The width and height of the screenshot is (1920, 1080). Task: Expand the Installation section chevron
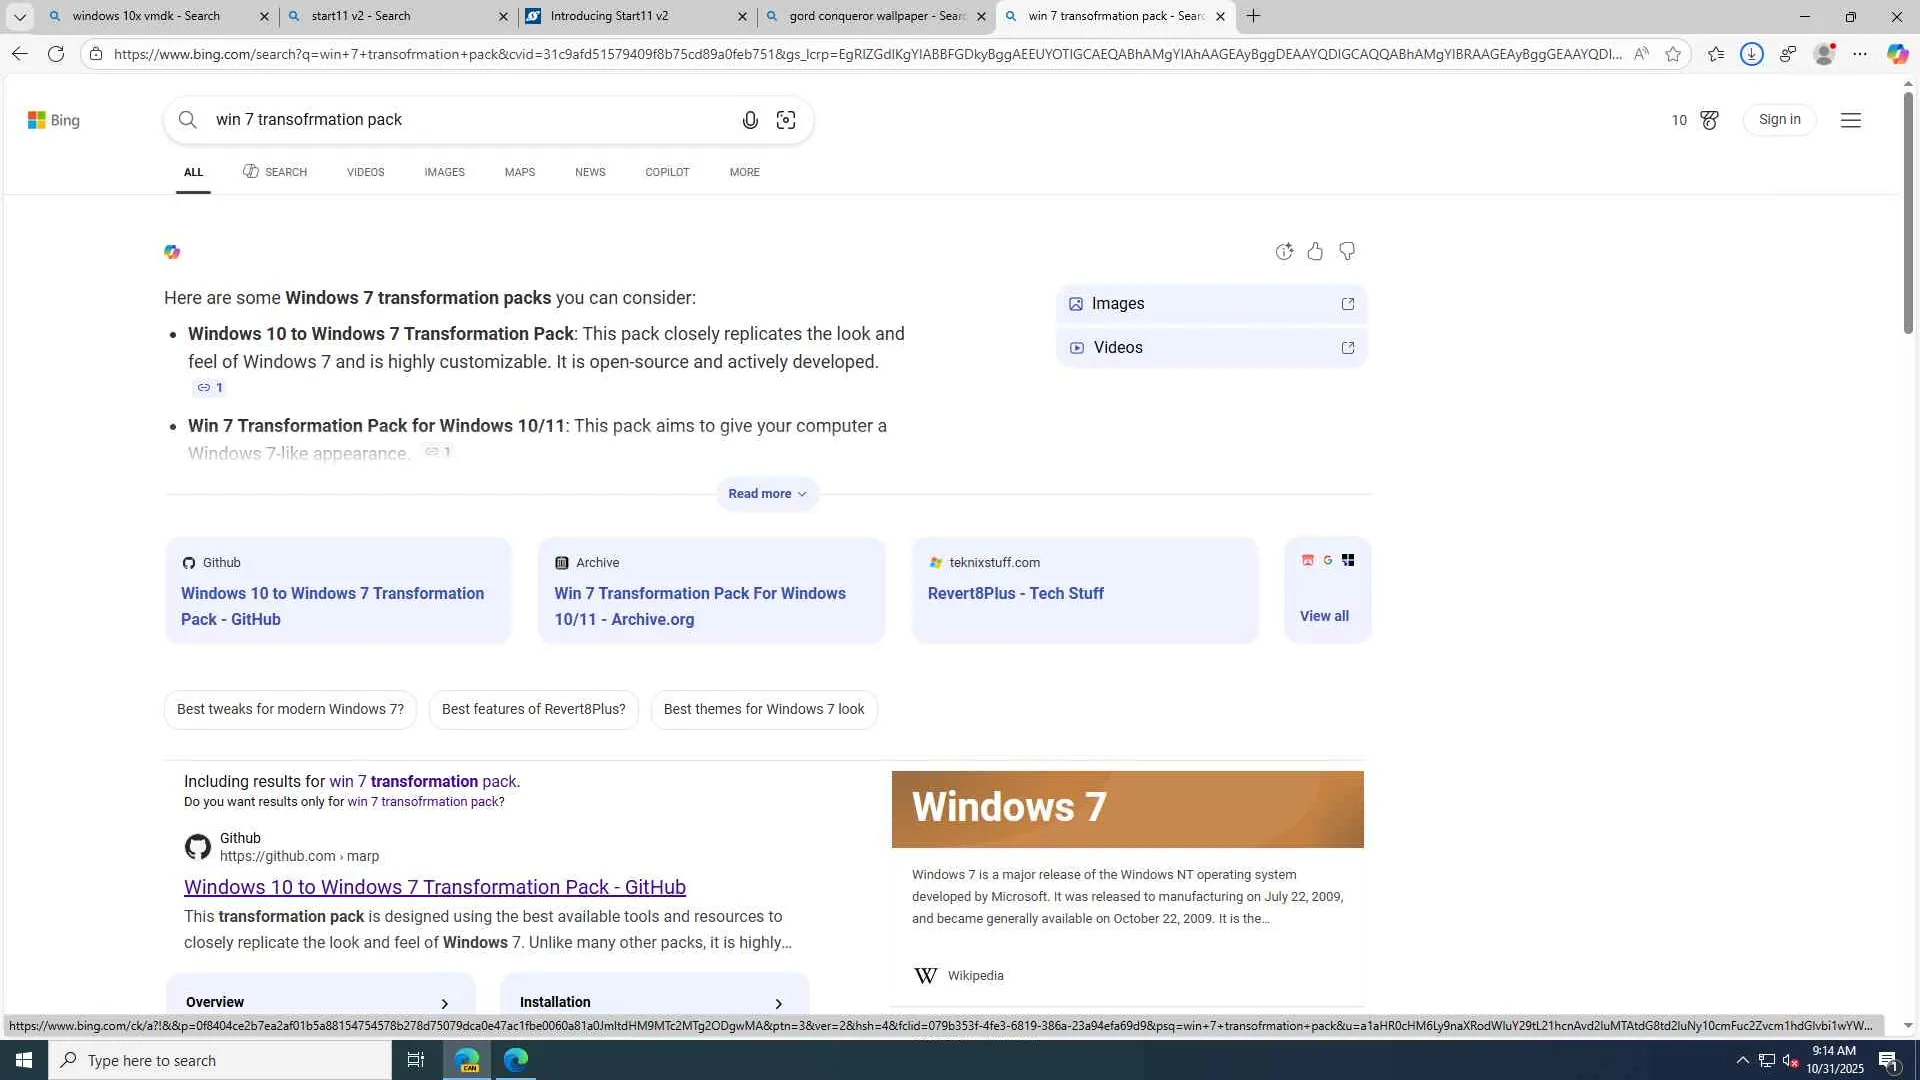[x=779, y=1003]
